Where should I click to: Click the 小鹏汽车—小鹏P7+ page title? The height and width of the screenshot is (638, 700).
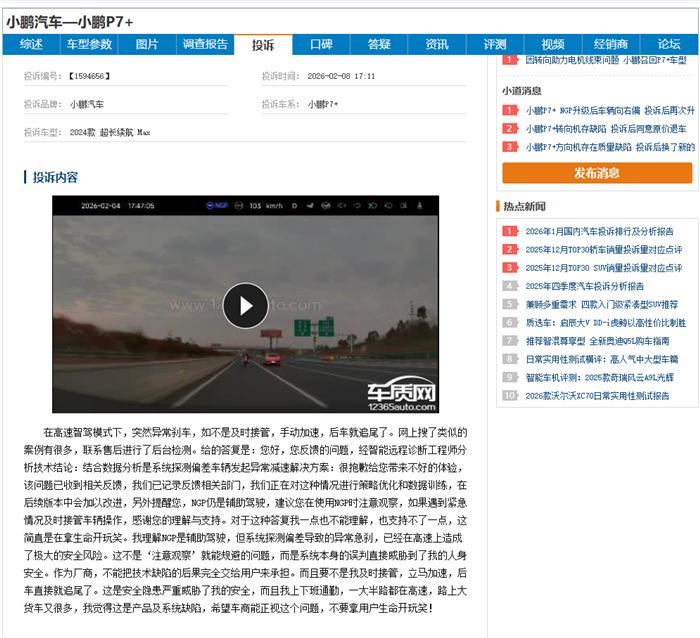[x=70, y=22]
